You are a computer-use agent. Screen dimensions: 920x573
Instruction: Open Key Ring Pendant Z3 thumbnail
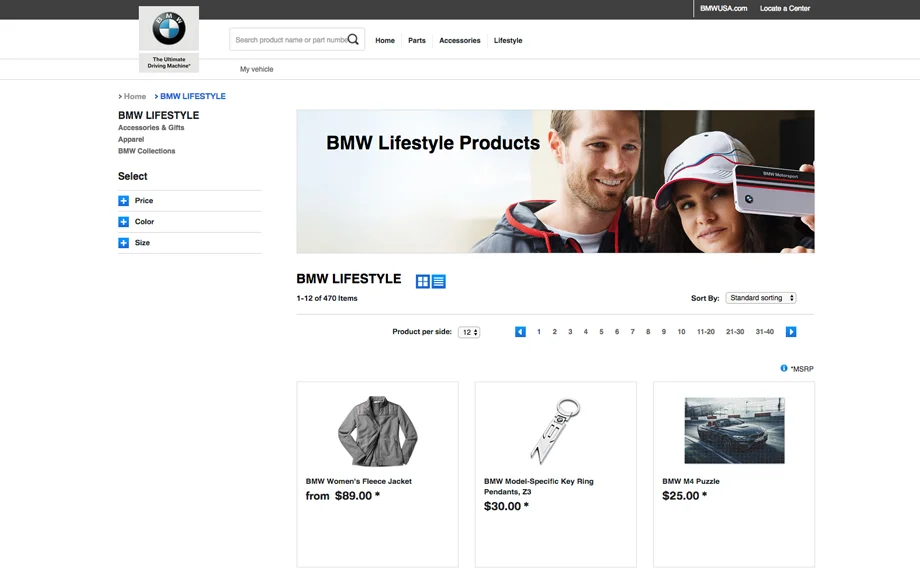[556, 431]
